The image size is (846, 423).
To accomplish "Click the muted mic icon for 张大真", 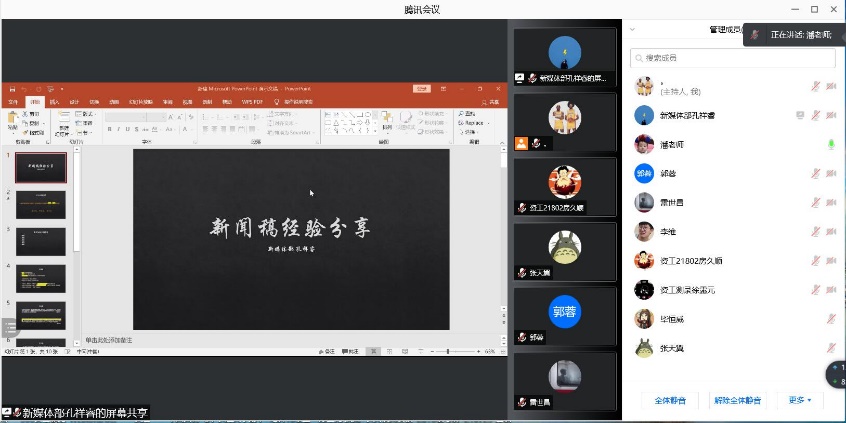I will [830, 348].
